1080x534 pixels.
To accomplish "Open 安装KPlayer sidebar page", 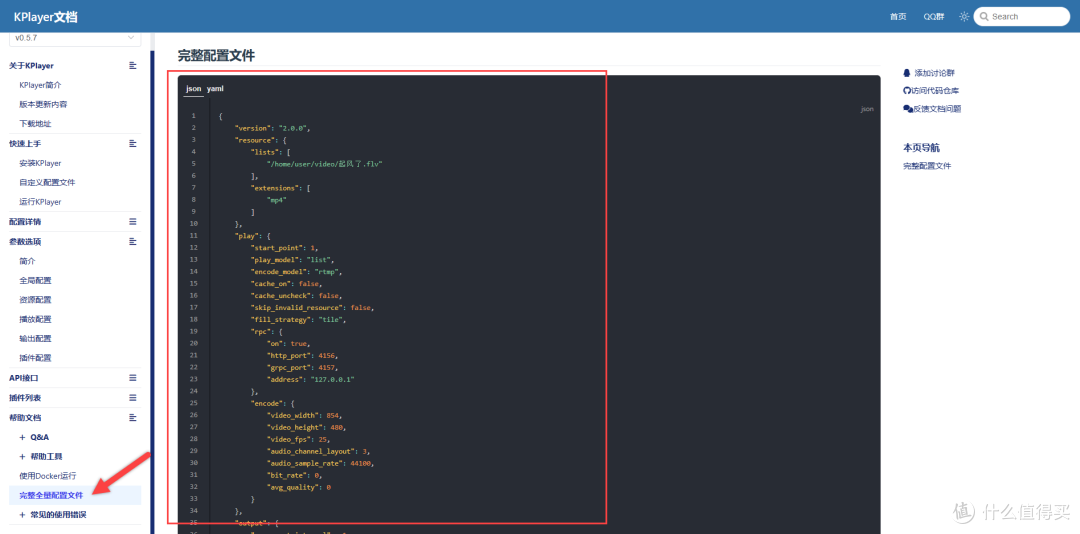I will pyautogui.click(x=41, y=163).
